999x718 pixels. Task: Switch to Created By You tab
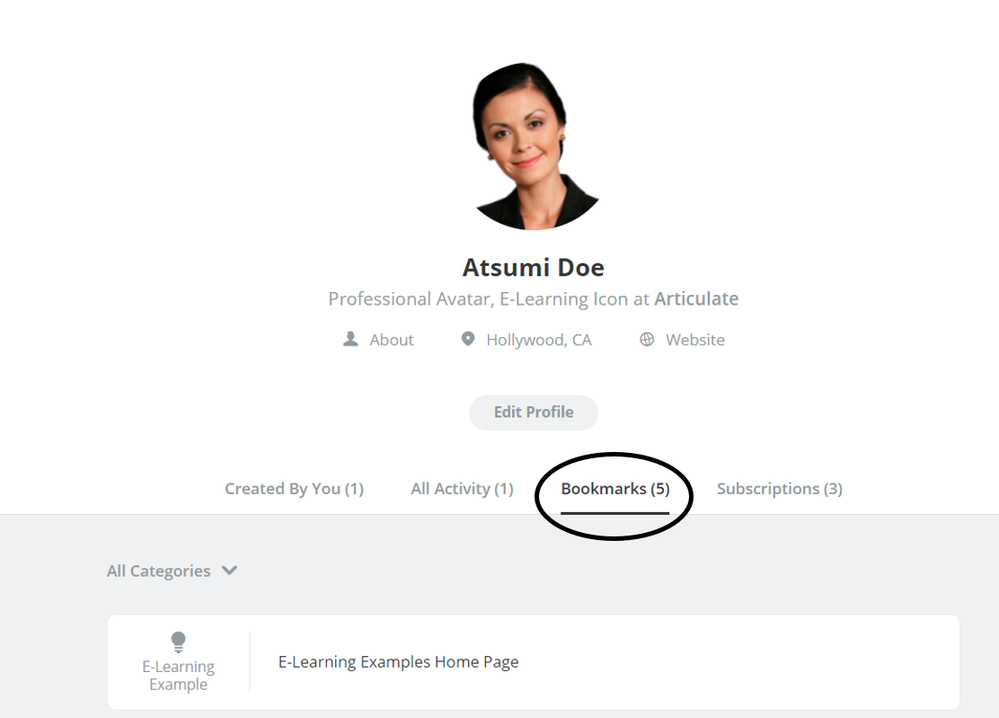294,489
